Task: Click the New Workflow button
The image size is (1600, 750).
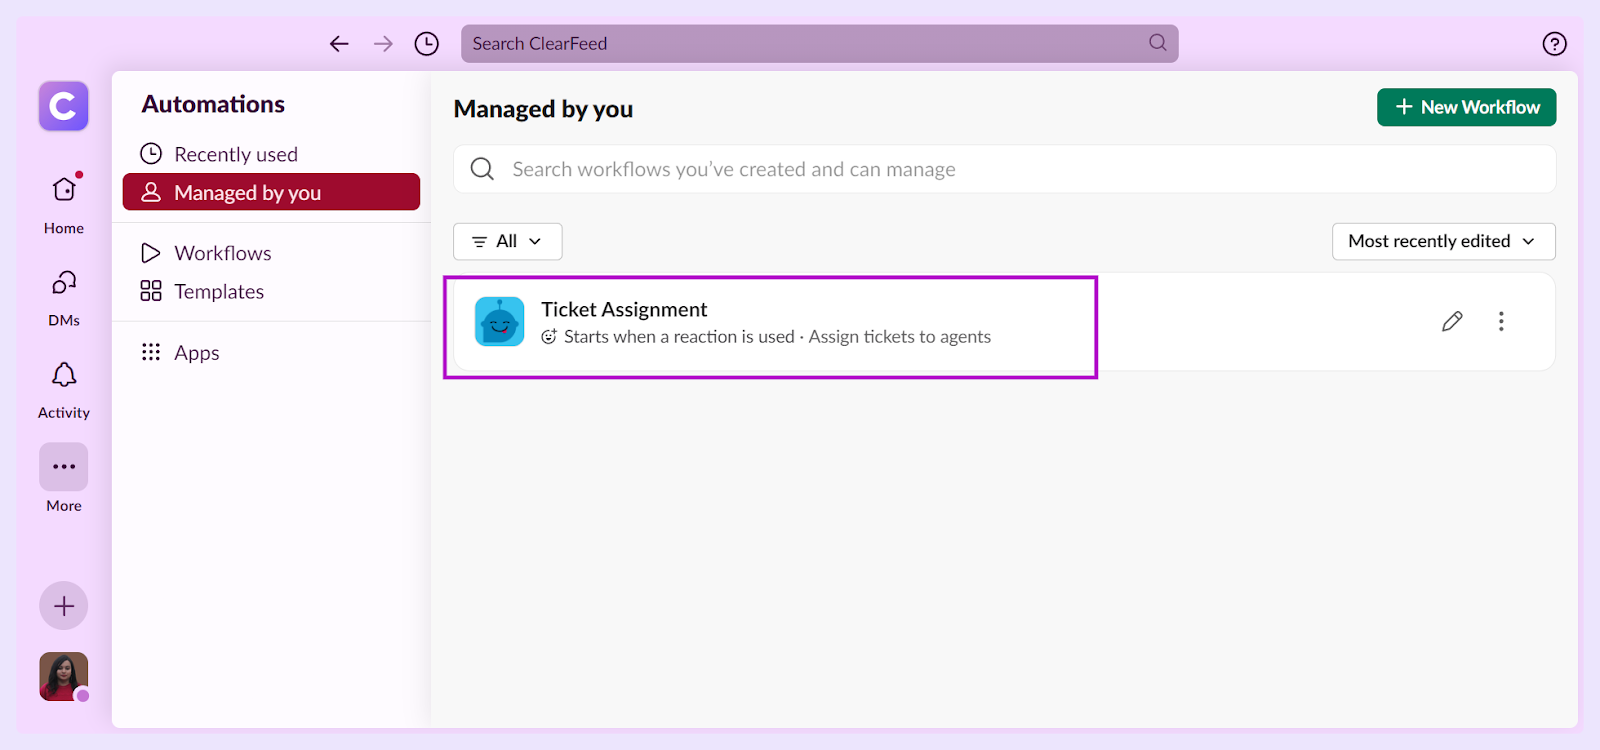Action: point(1466,107)
